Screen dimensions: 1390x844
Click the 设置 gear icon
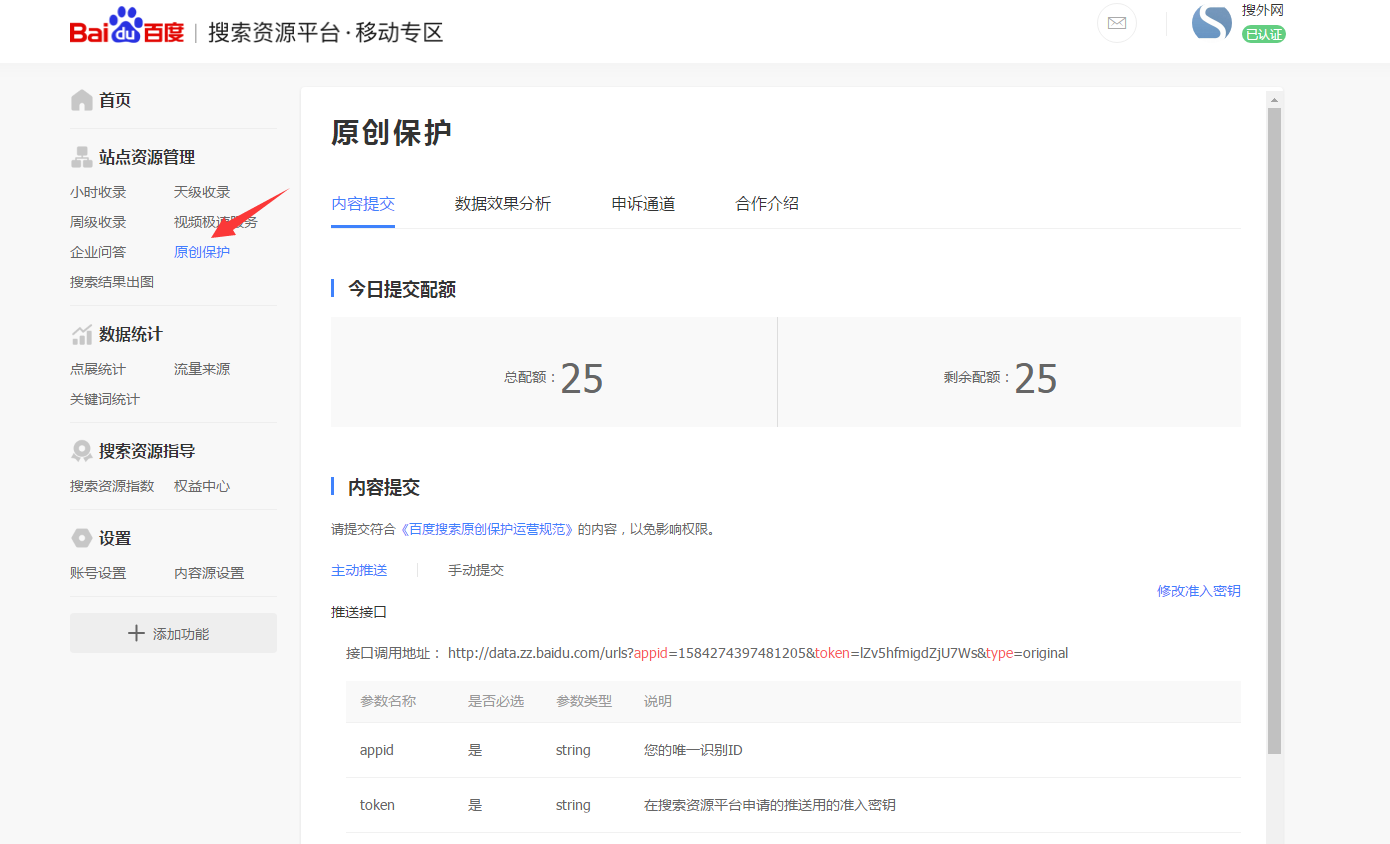point(80,537)
